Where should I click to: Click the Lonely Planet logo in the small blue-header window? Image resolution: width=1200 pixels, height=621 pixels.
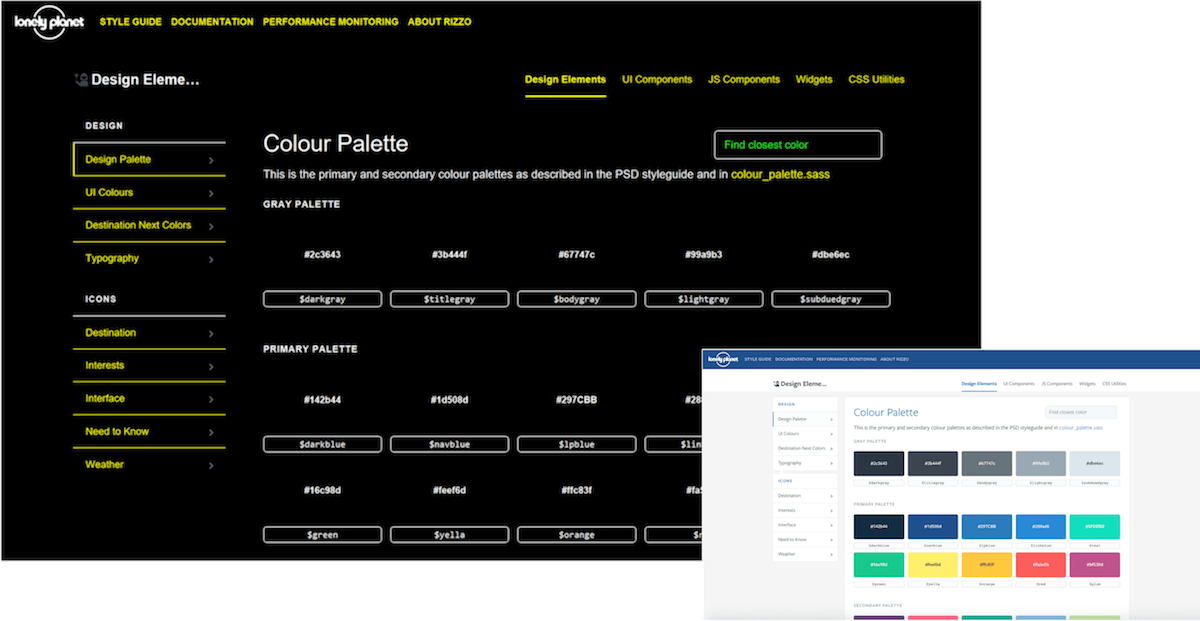[x=723, y=359]
